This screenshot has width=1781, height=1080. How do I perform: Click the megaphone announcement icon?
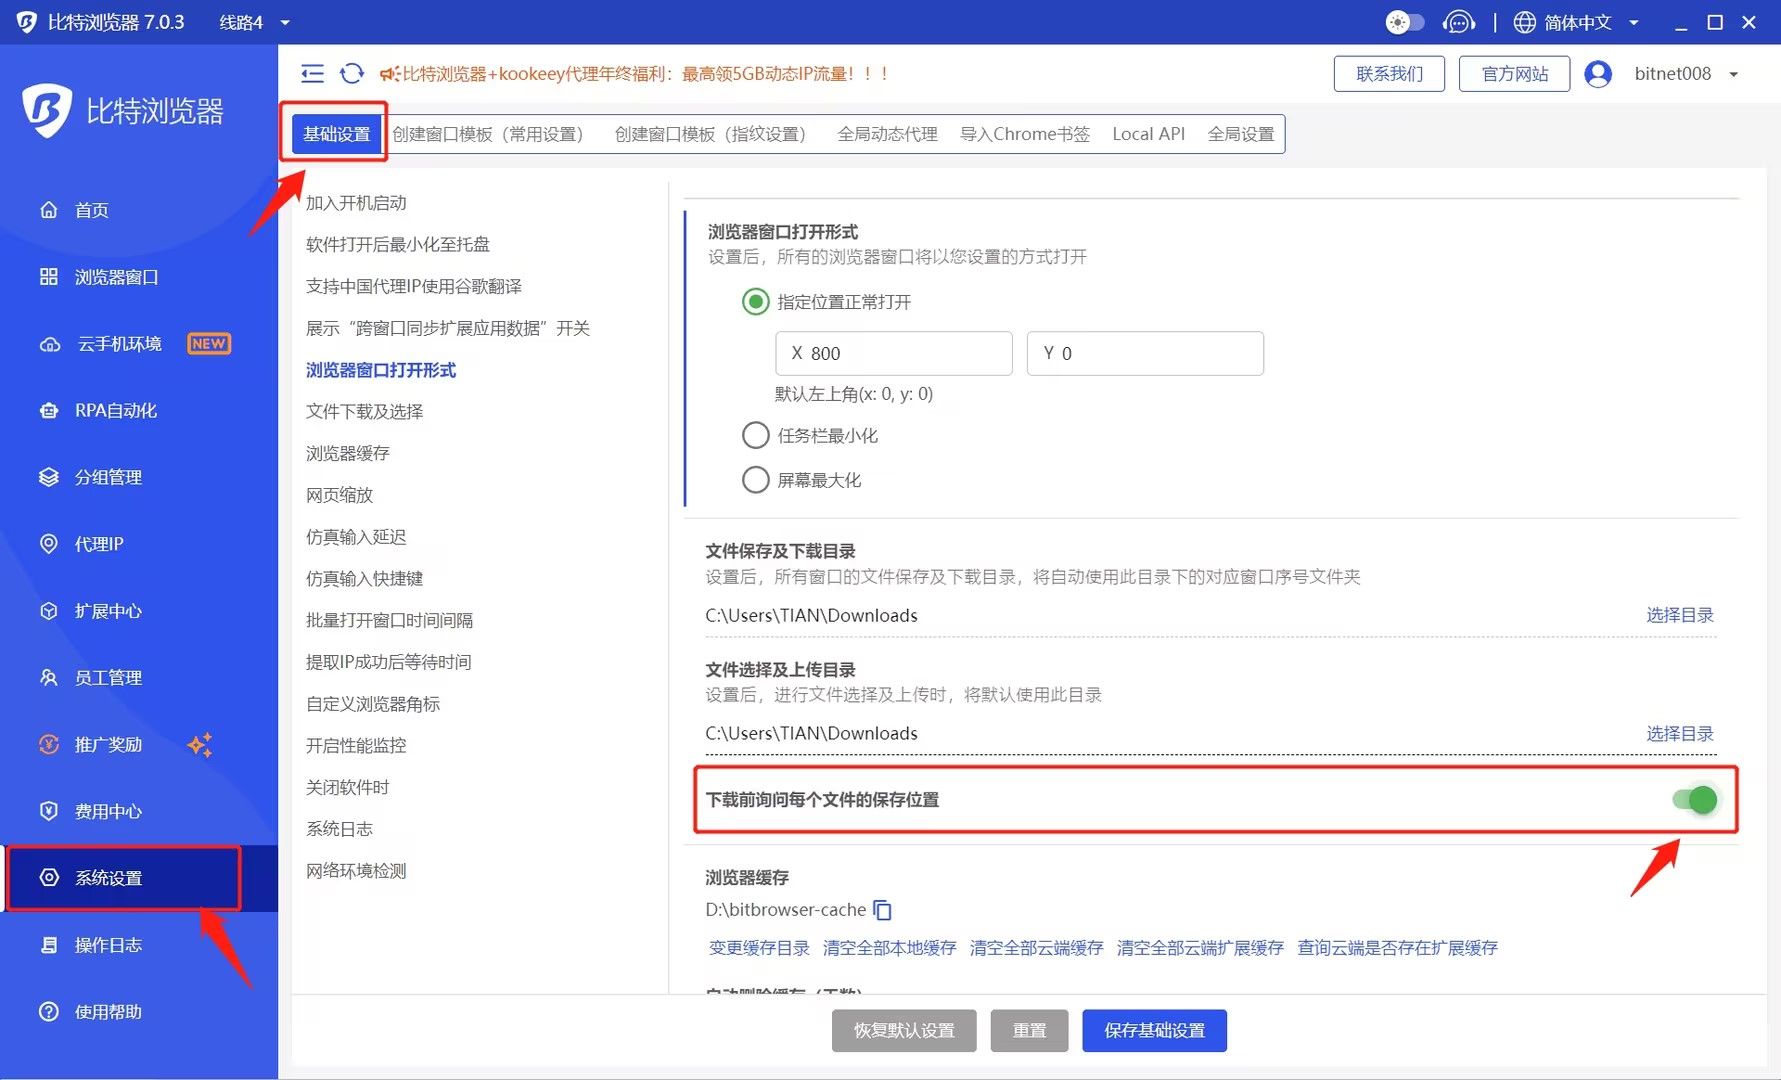point(389,74)
